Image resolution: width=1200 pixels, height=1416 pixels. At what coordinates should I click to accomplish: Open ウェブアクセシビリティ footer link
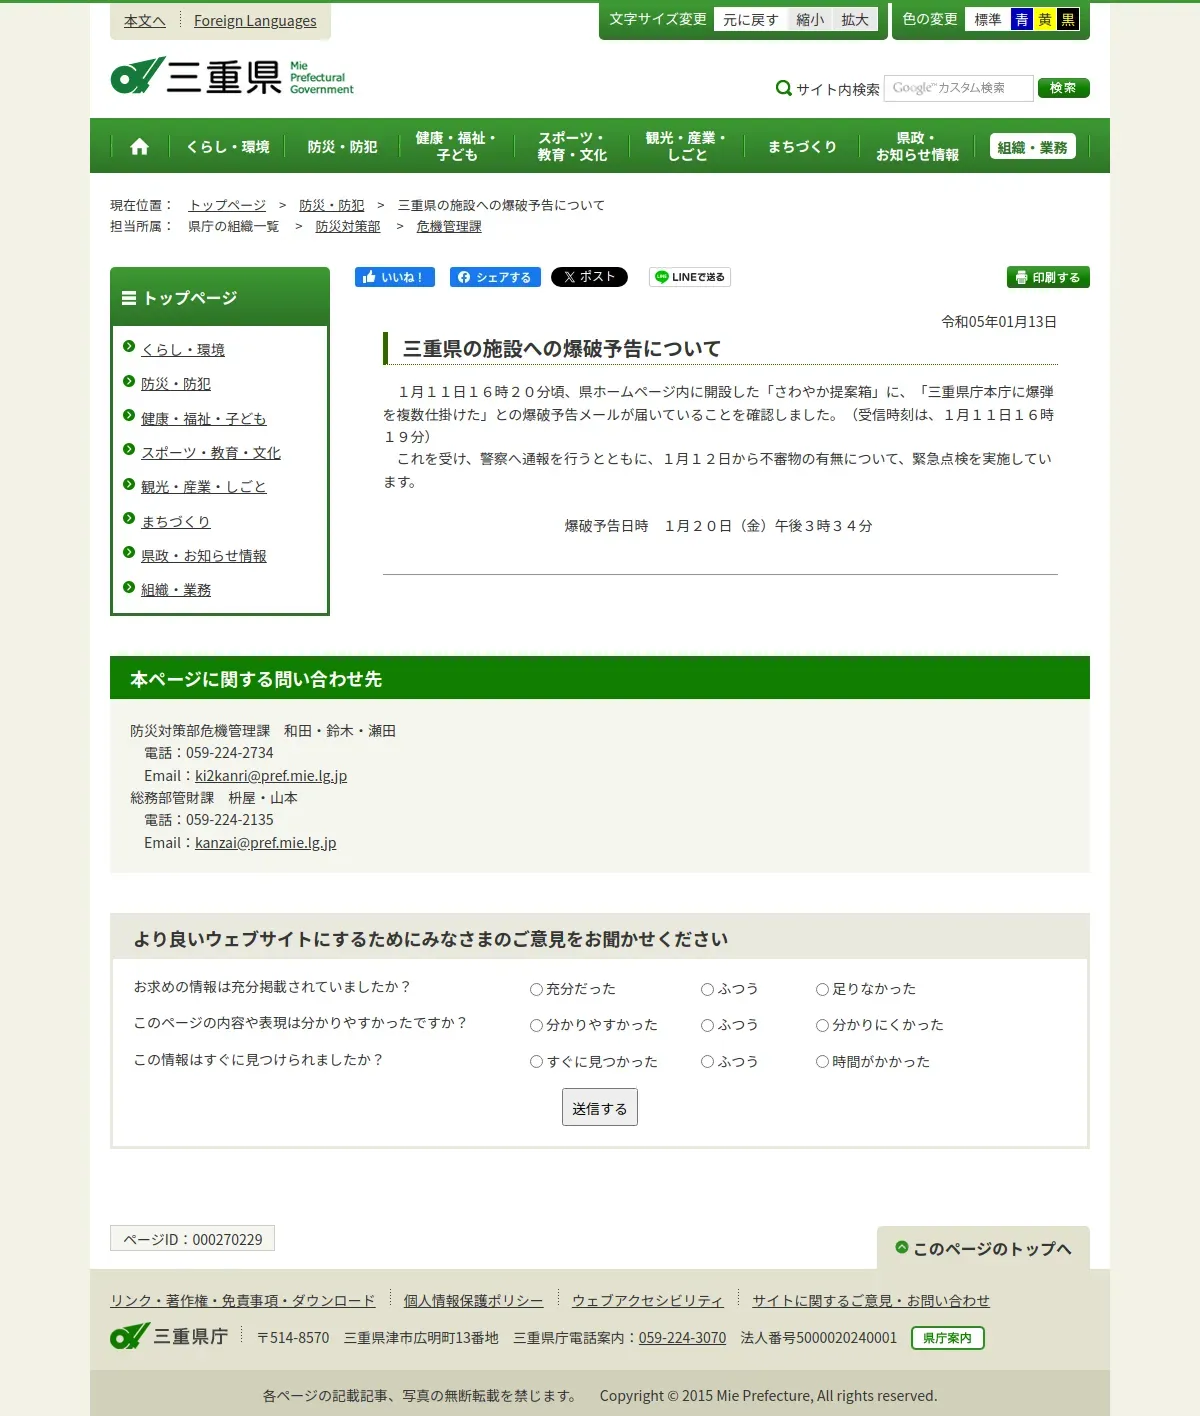click(x=647, y=1300)
